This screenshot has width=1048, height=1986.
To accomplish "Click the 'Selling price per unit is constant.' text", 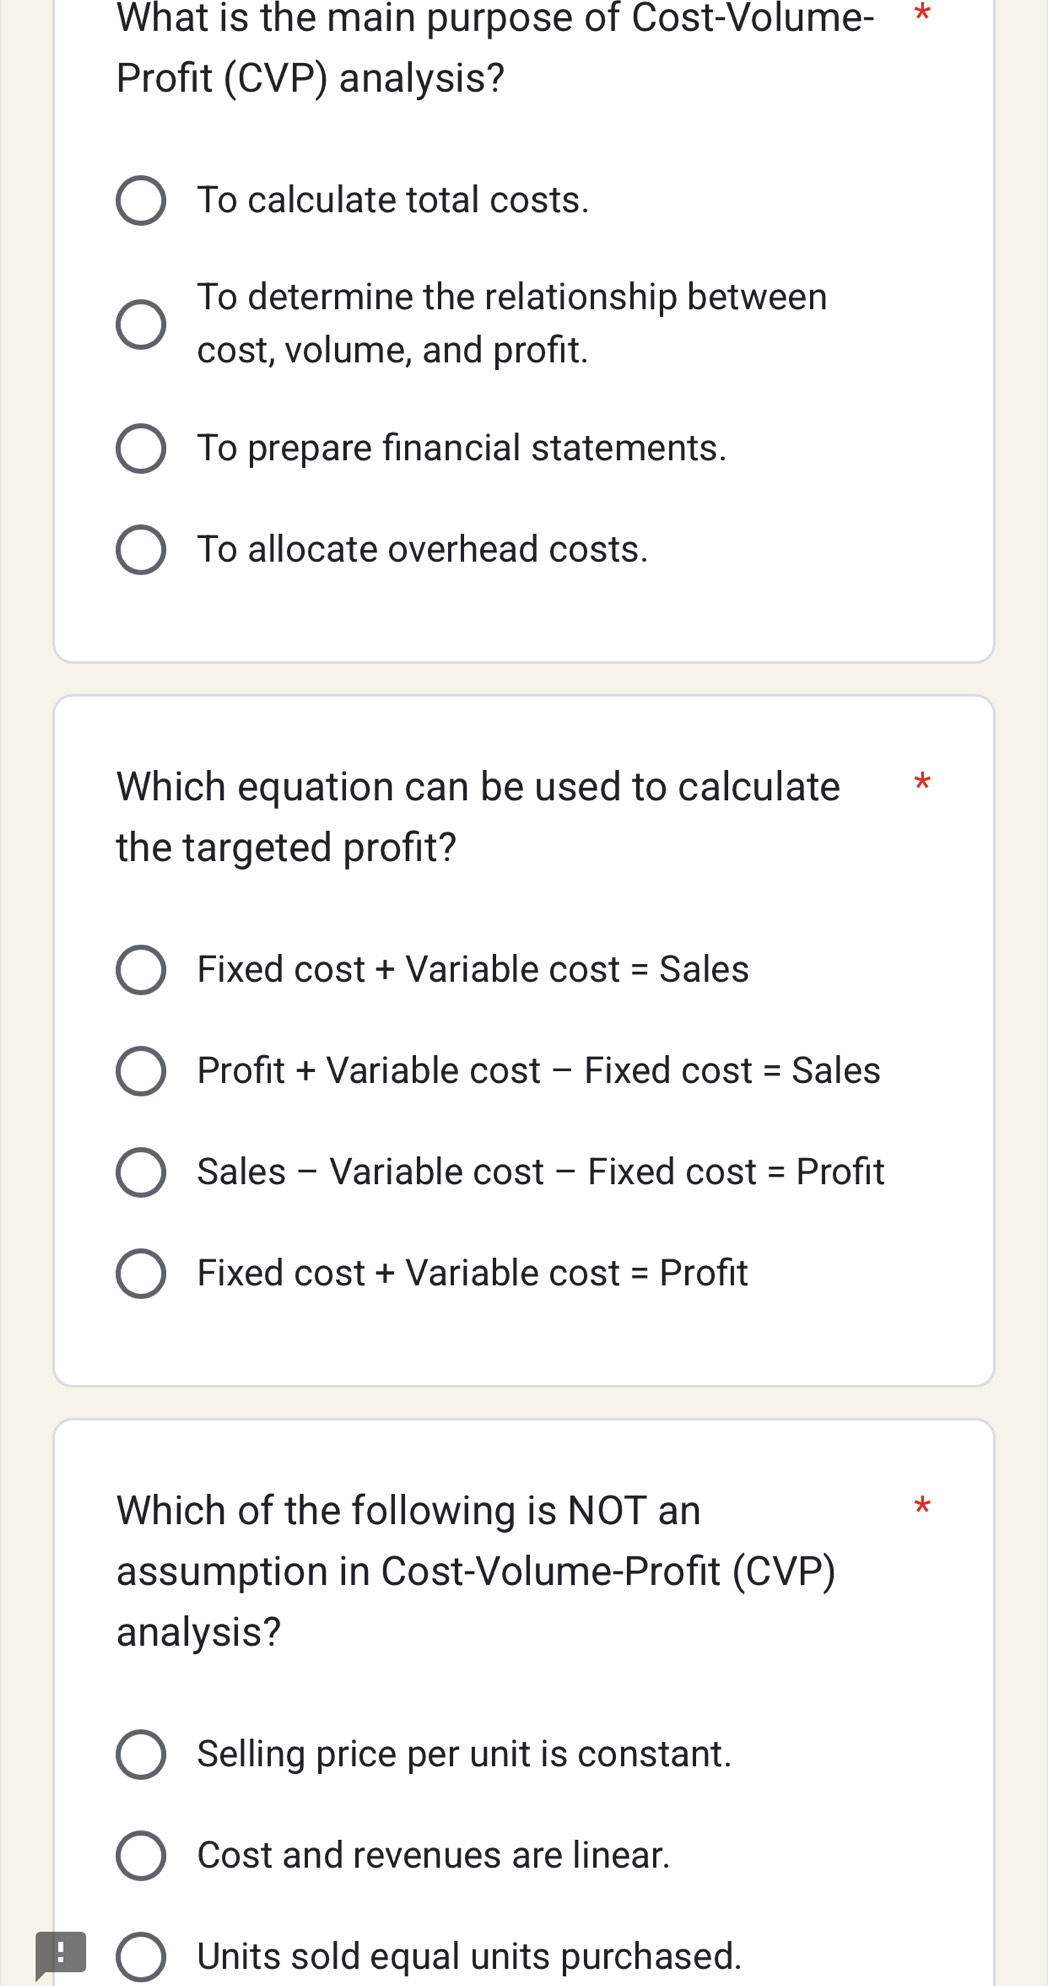I will click(x=464, y=1754).
